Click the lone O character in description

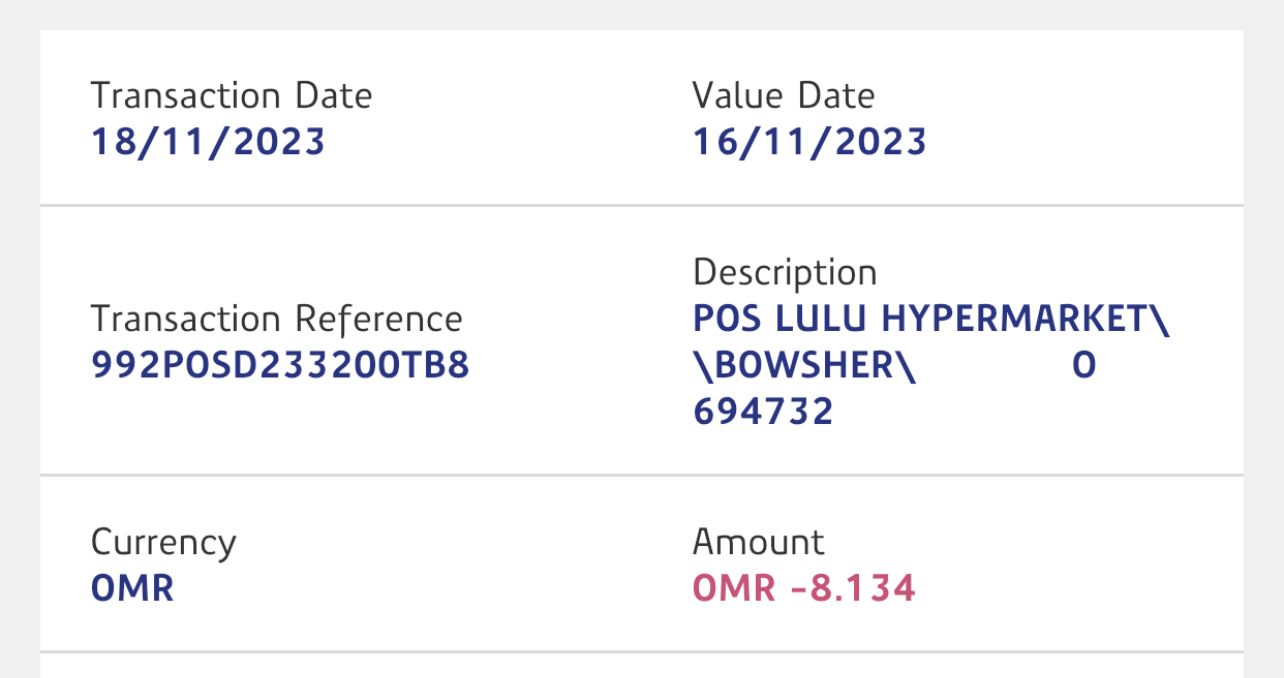coord(1084,366)
